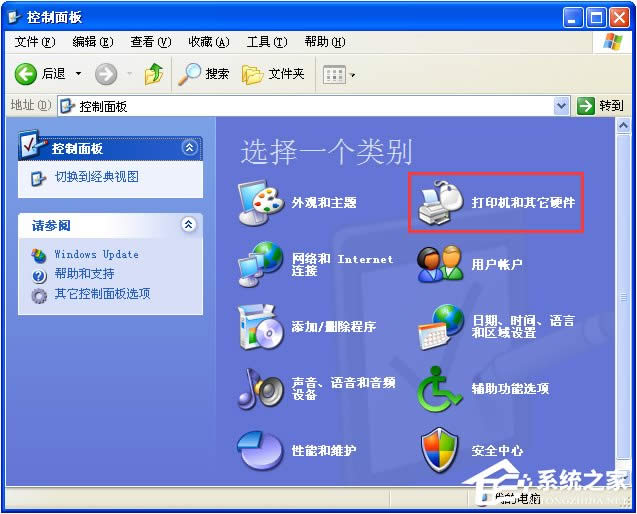Collapse the 请参阅 sidebar section
Image resolution: width=637 pixels, height=514 pixels.
click(189, 225)
